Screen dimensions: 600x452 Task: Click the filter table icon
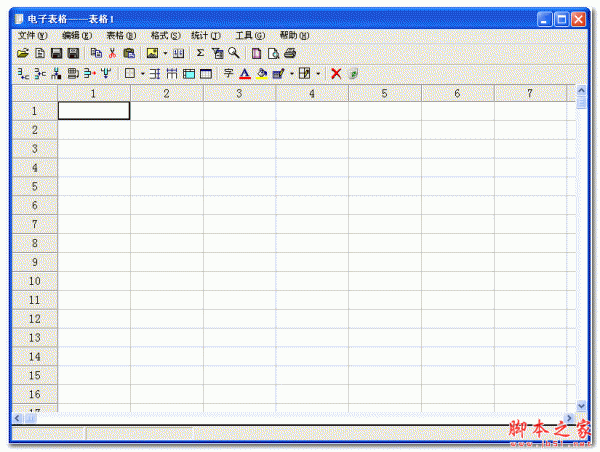coord(217,53)
